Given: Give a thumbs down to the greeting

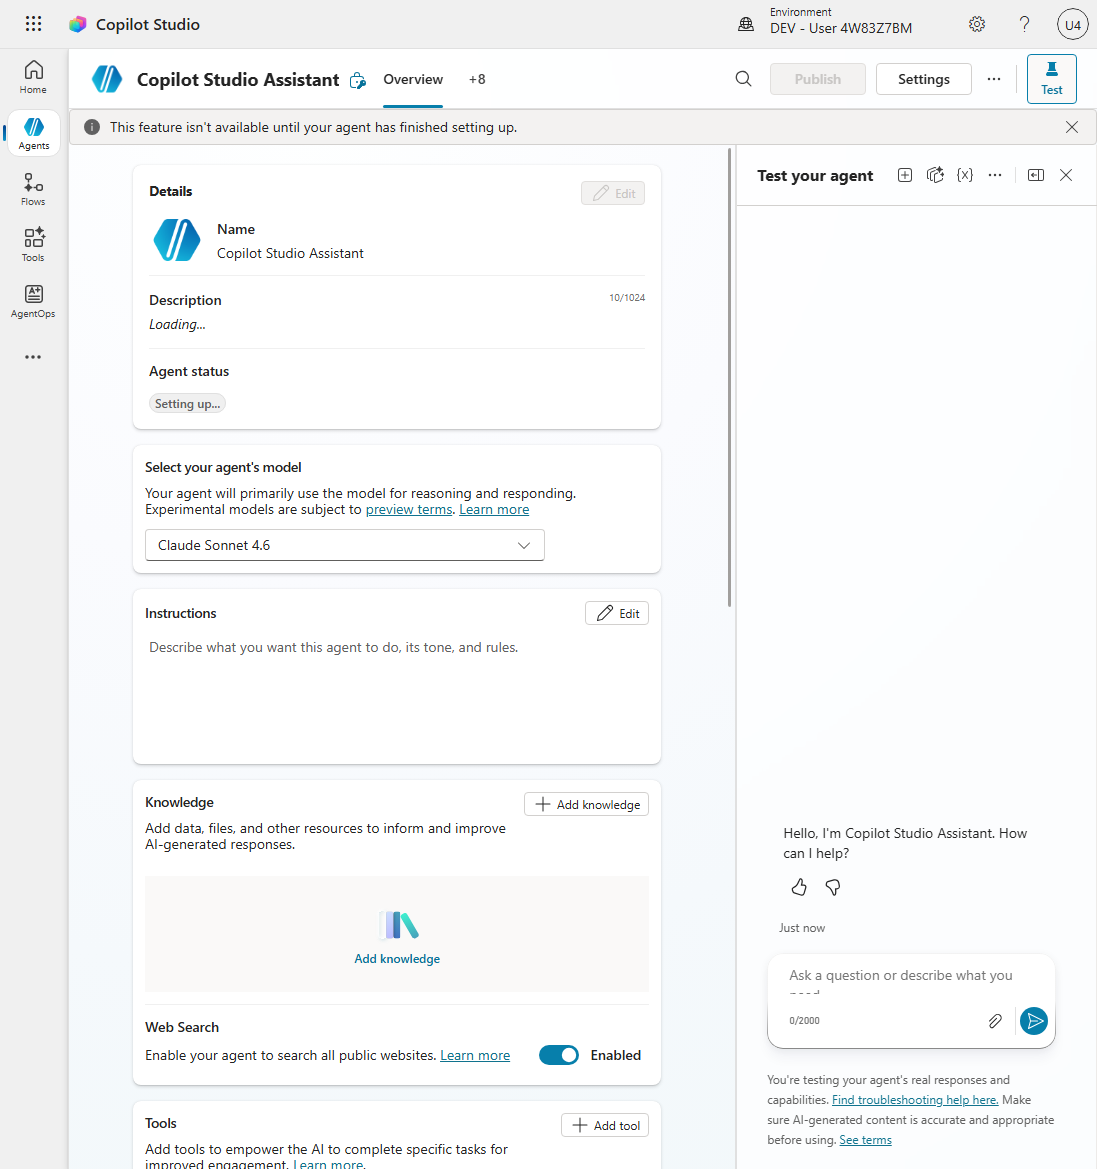Looking at the screenshot, I should point(833,887).
